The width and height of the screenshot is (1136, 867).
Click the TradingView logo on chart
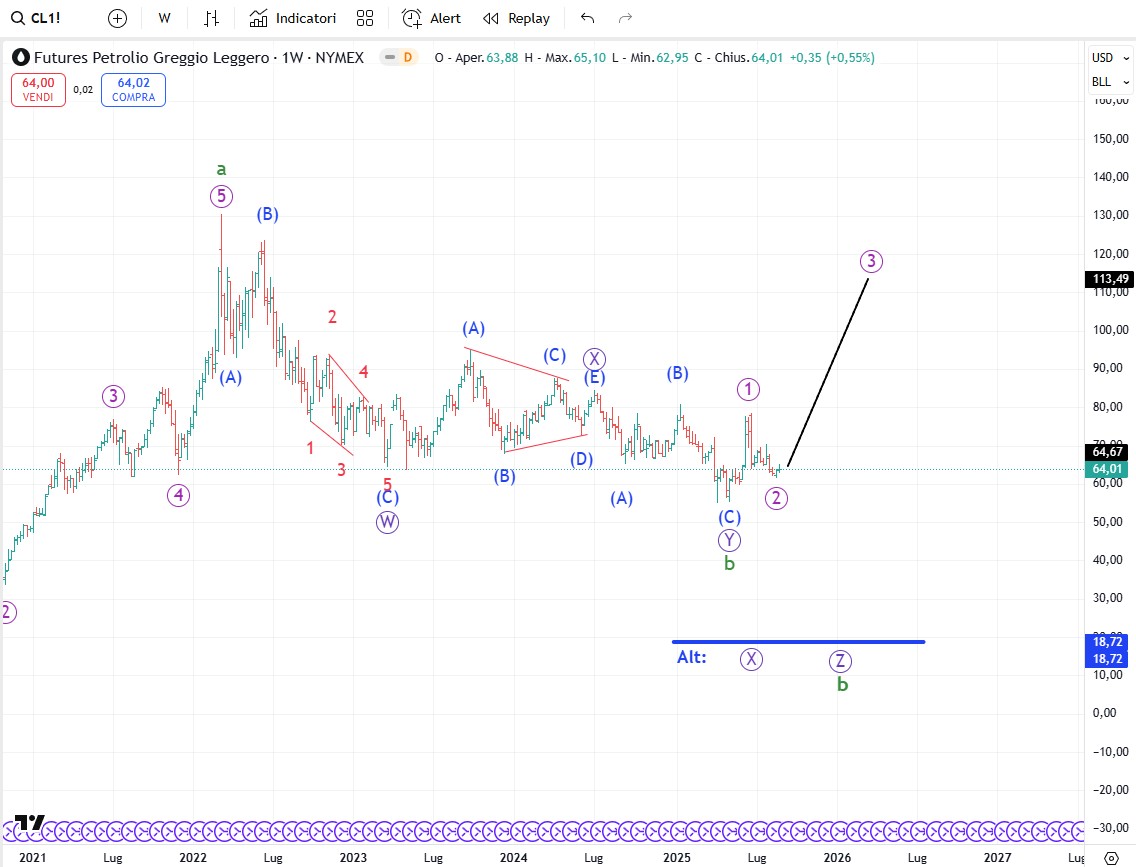click(30, 822)
